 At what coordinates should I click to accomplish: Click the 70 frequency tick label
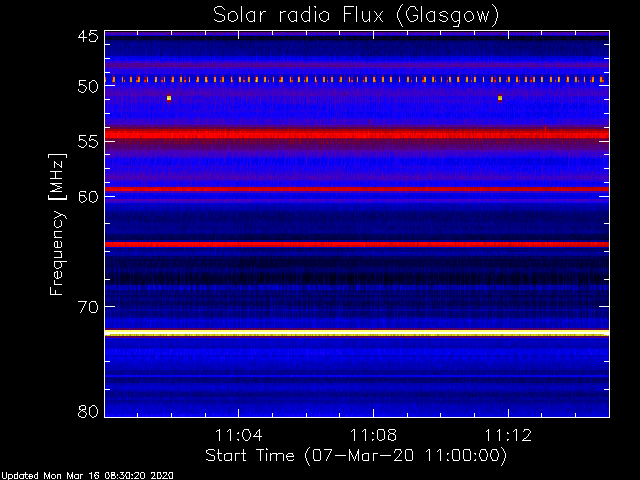point(88,307)
